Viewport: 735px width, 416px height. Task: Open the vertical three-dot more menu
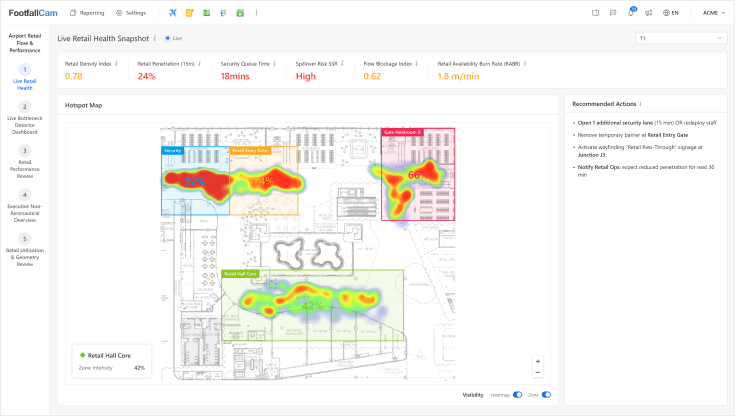pos(256,13)
